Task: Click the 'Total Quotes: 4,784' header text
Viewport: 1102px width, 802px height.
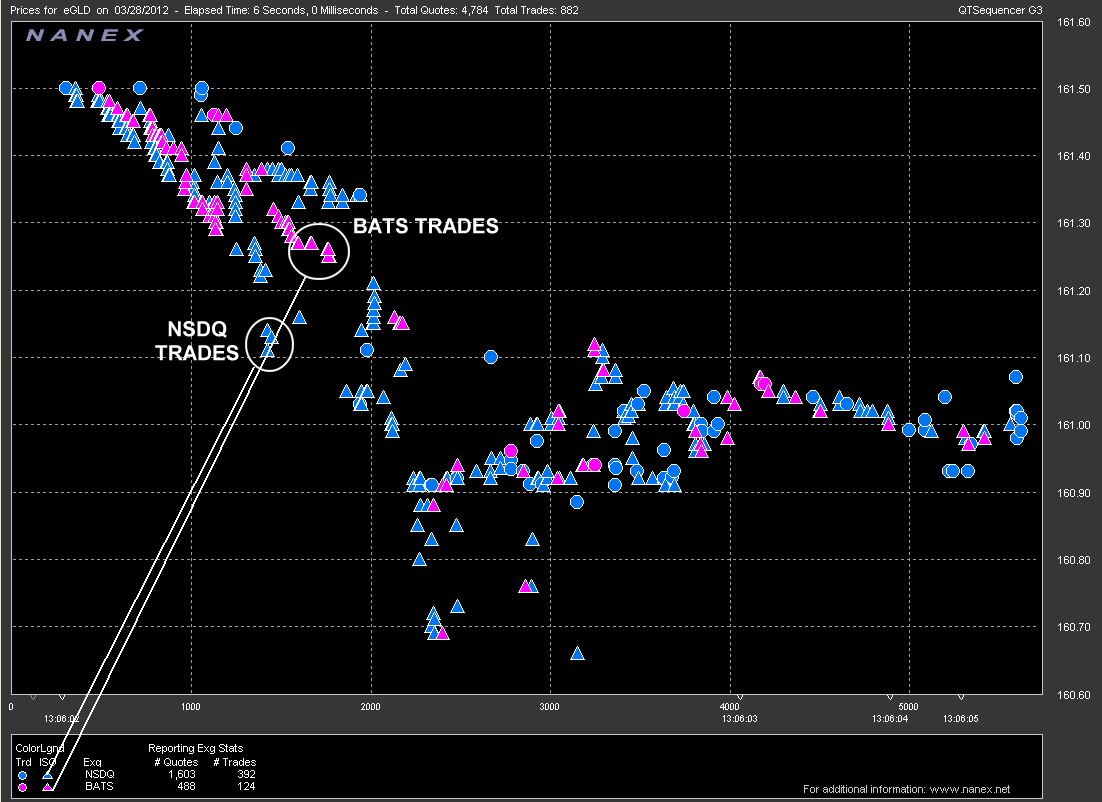Action: pos(441,11)
